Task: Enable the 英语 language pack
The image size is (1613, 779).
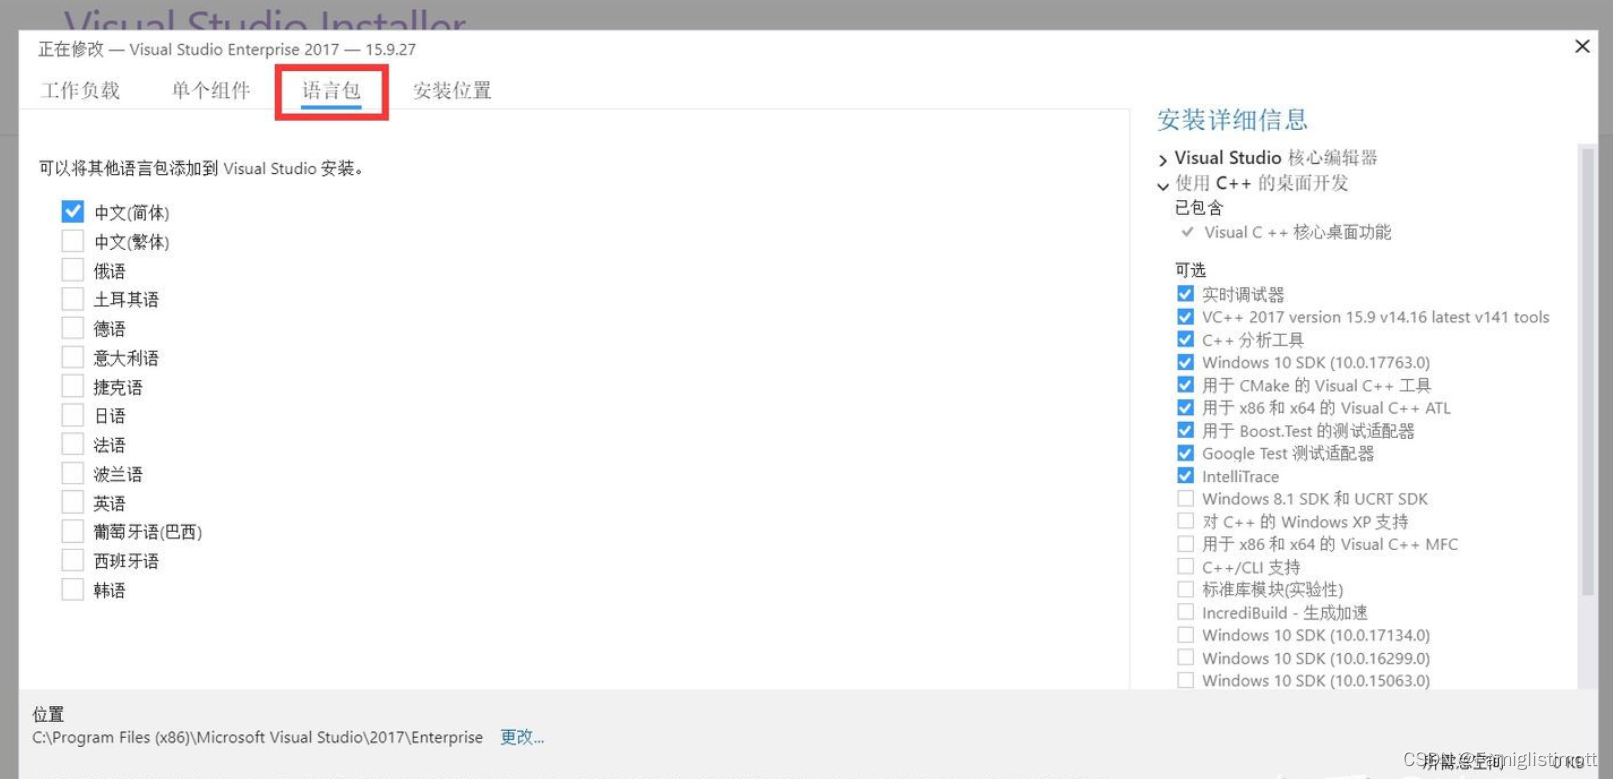Action: click(72, 502)
